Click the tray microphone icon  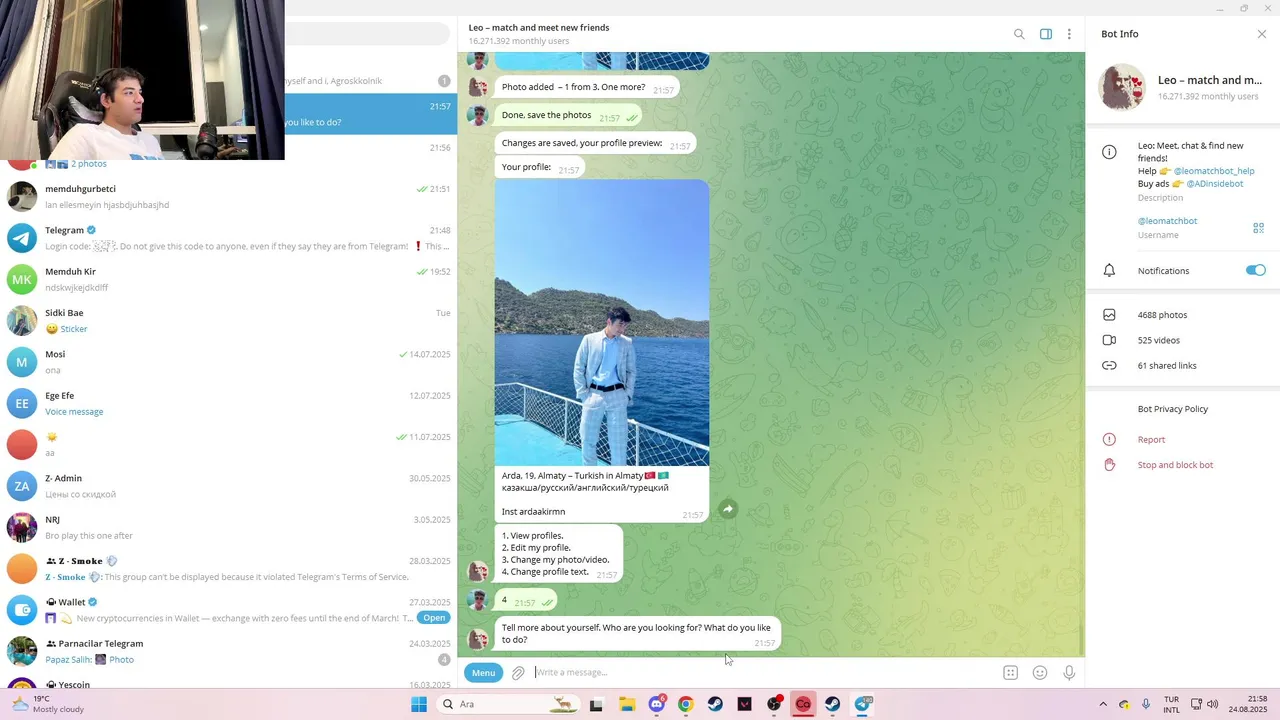click(1146, 704)
